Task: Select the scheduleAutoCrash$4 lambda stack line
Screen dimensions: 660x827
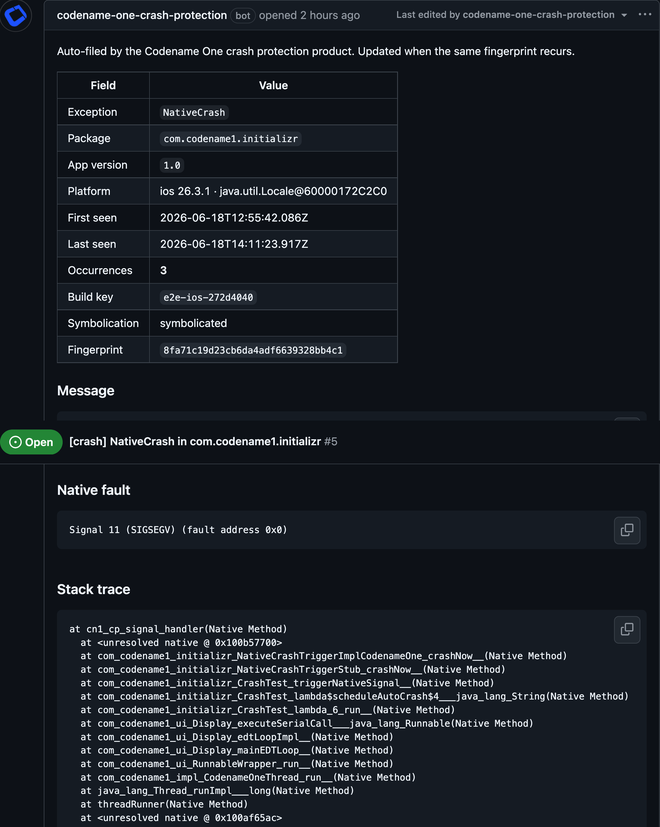Action: [355, 696]
